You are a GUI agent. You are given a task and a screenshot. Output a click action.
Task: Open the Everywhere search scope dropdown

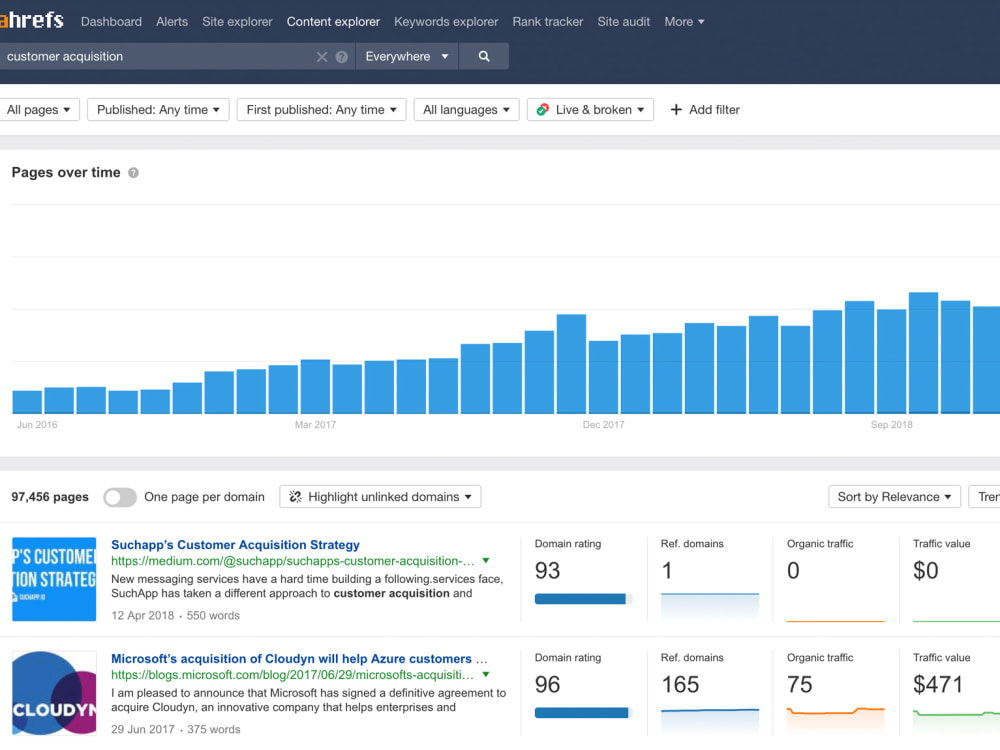tap(407, 56)
